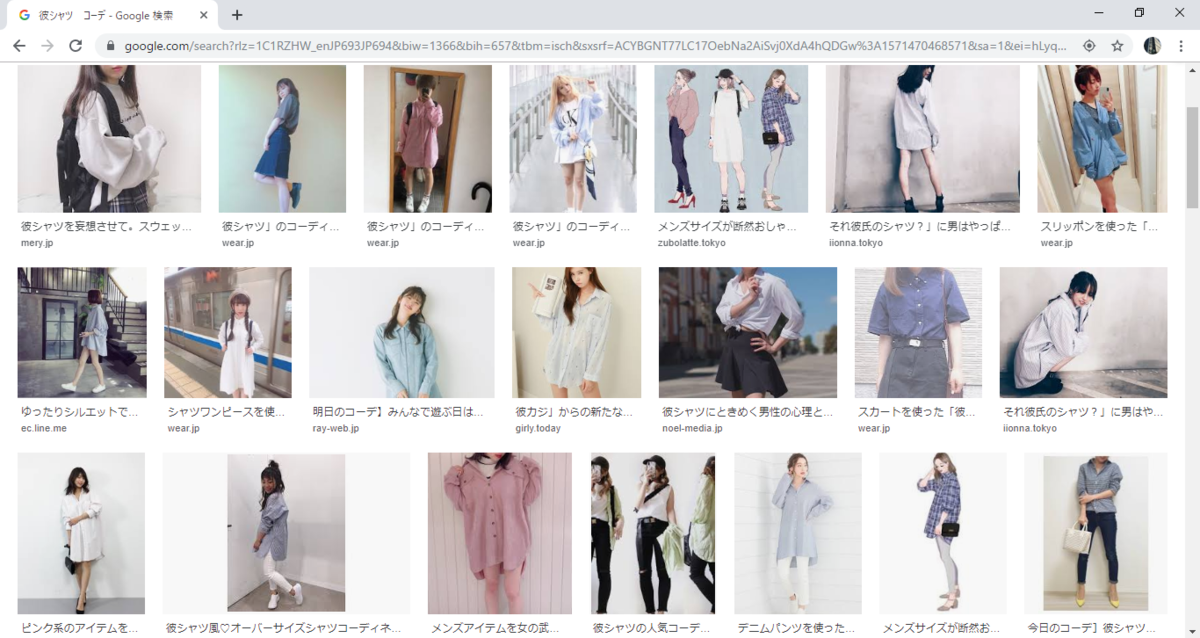Screen dimensions: 1200x638
Task: Follow the ray-web.jp source link
Action: coord(335,428)
